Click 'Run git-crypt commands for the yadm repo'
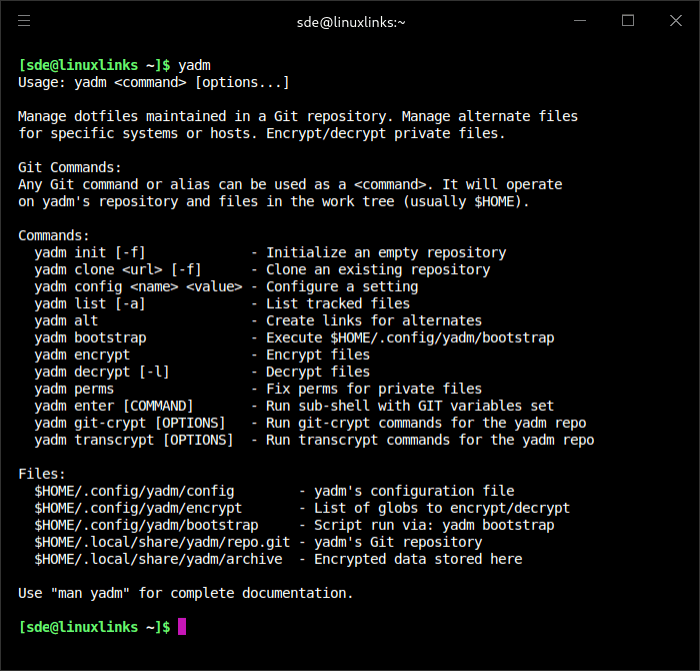This screenshot has width=700, height=671. point(426,423)
